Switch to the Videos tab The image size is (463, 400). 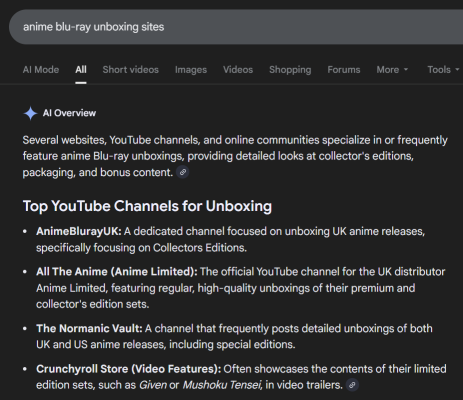coord(238,70)
